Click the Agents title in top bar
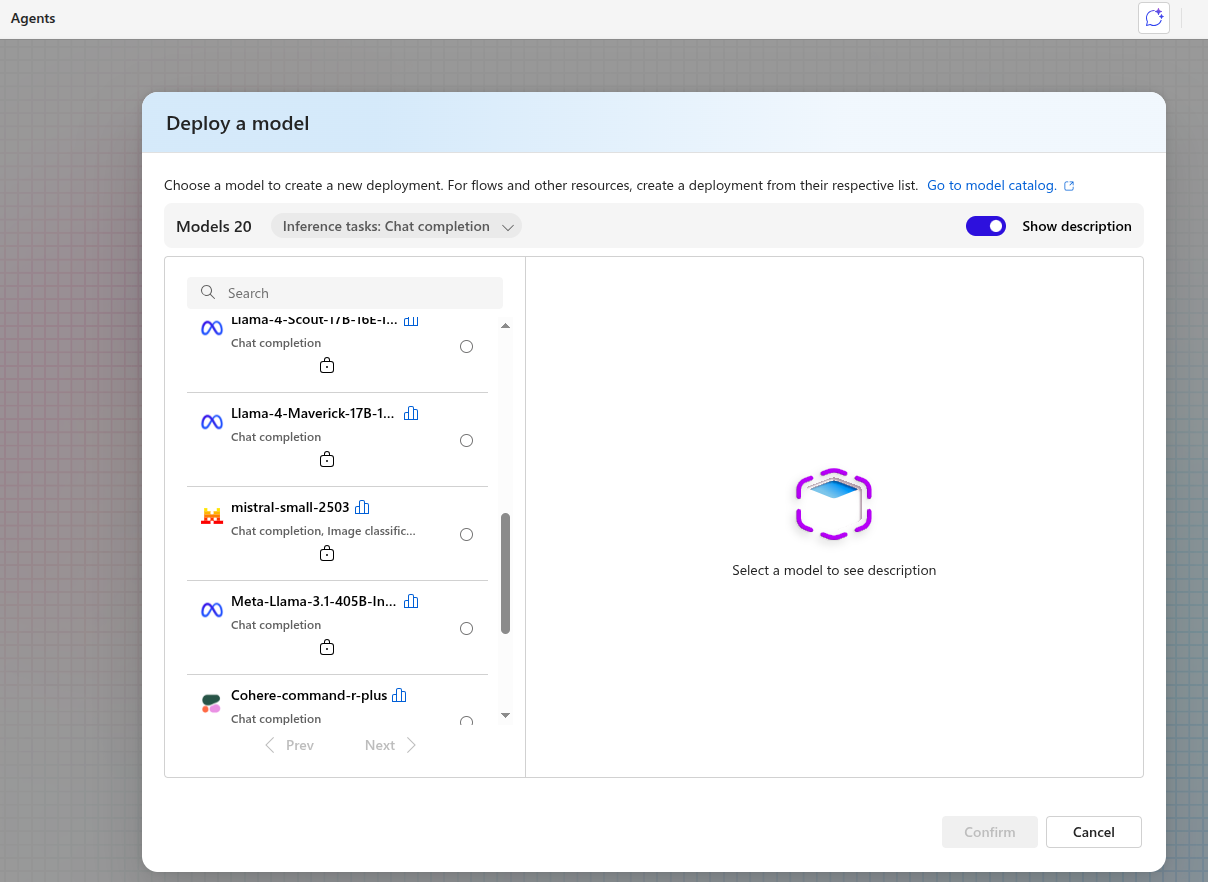 point(33,18)
